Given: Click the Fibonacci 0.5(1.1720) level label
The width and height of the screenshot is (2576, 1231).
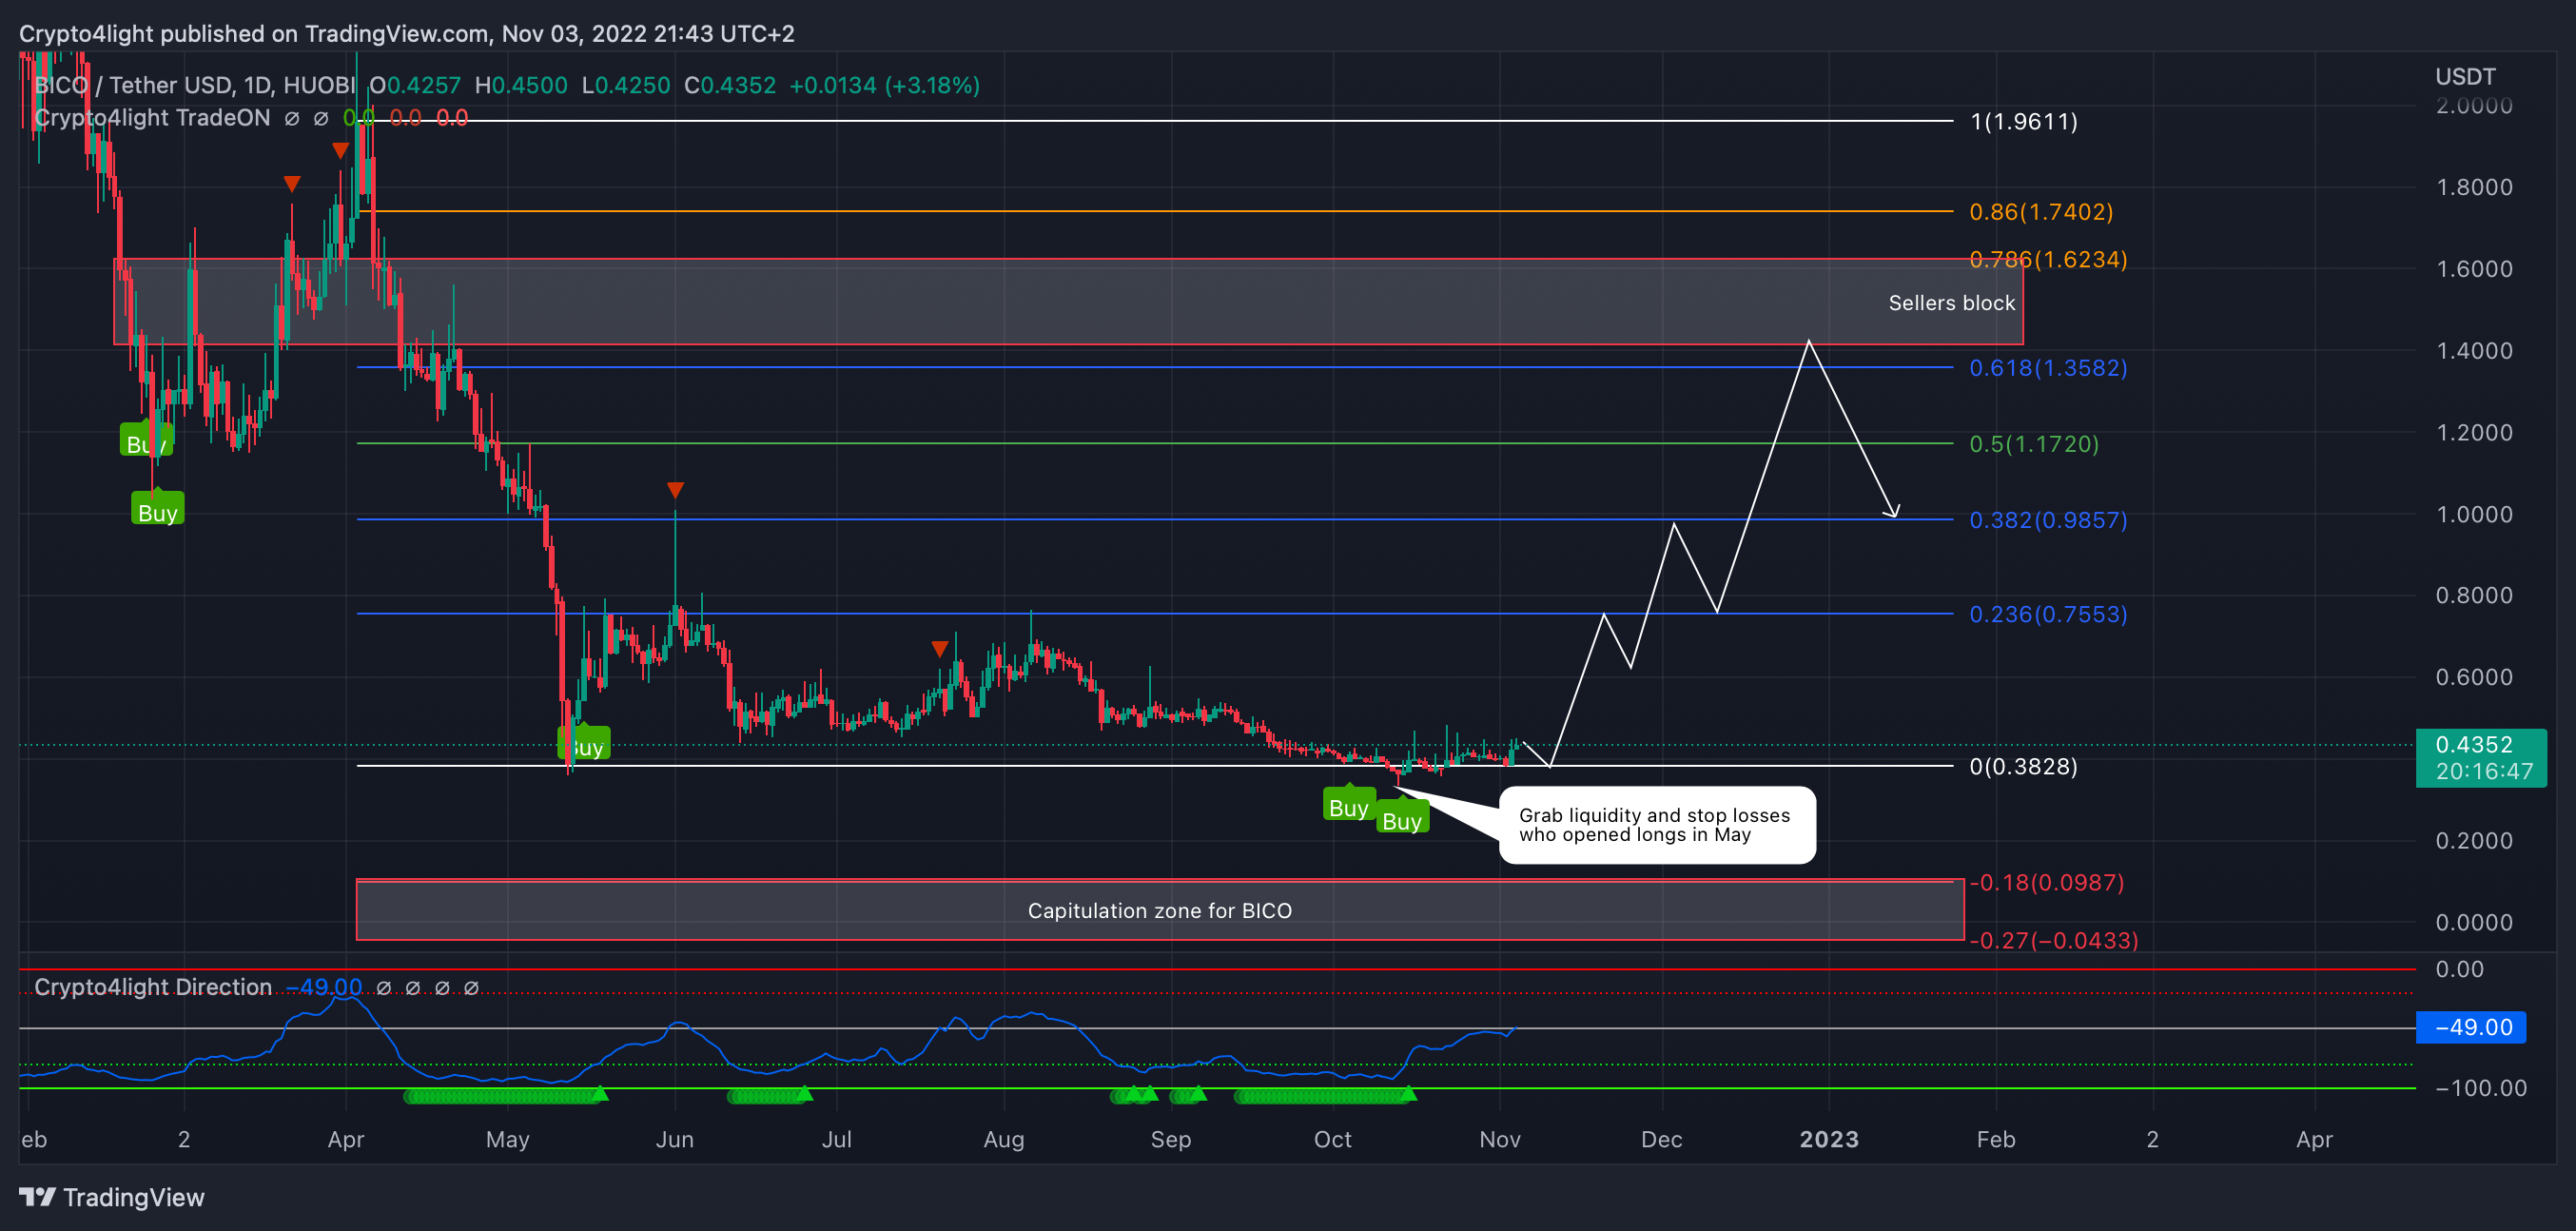Looking at the screenshot, I should point(2033,443).
